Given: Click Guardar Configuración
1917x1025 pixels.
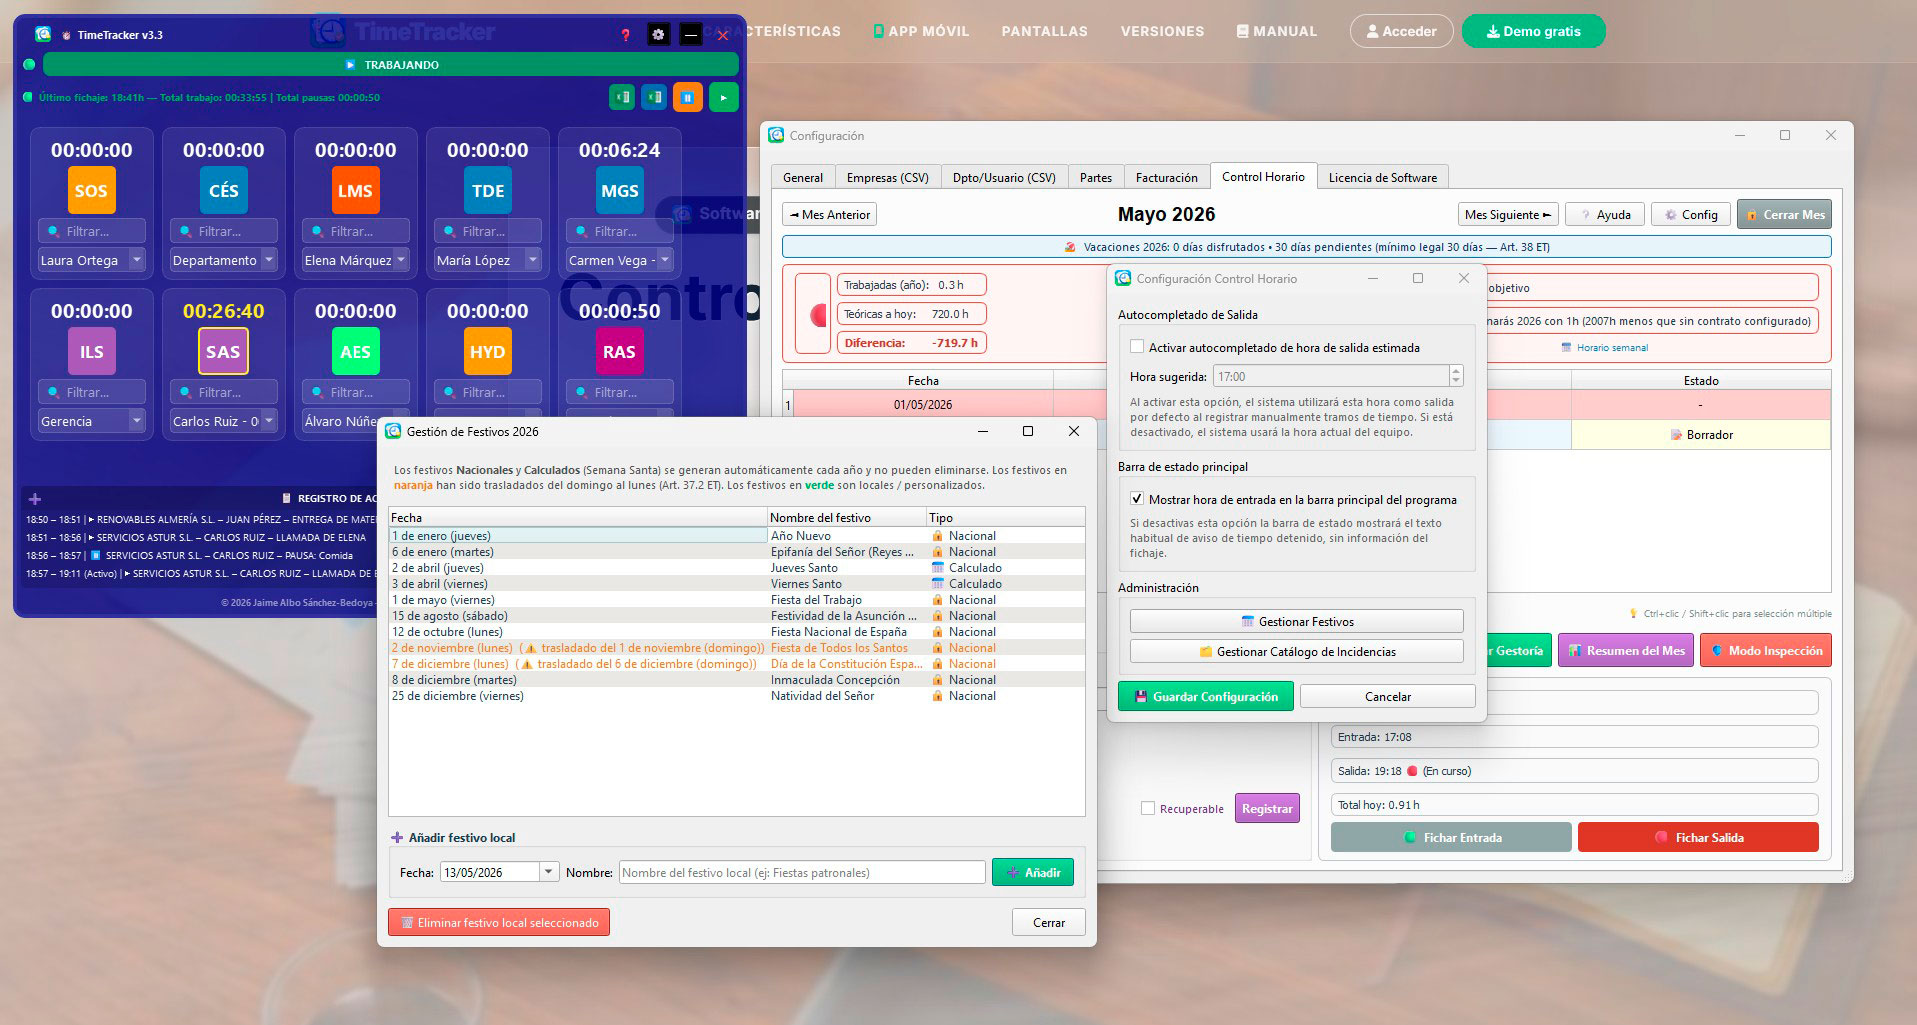Looking at the screenshot, I should 1205,696.
